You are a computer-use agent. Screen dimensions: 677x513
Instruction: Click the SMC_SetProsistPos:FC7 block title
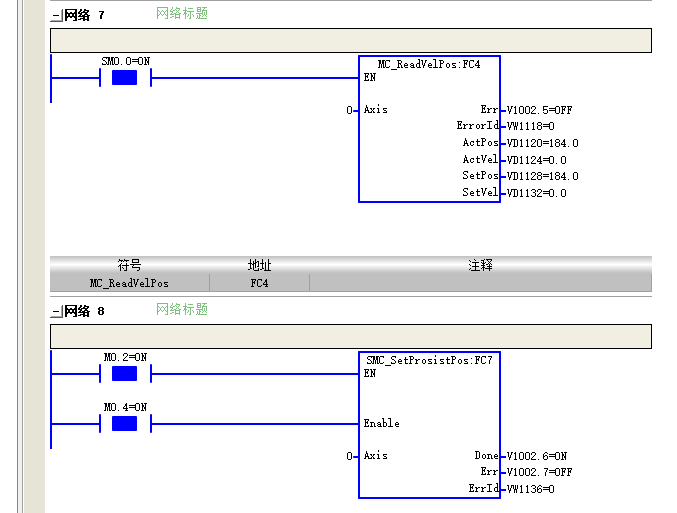(429, 360)
